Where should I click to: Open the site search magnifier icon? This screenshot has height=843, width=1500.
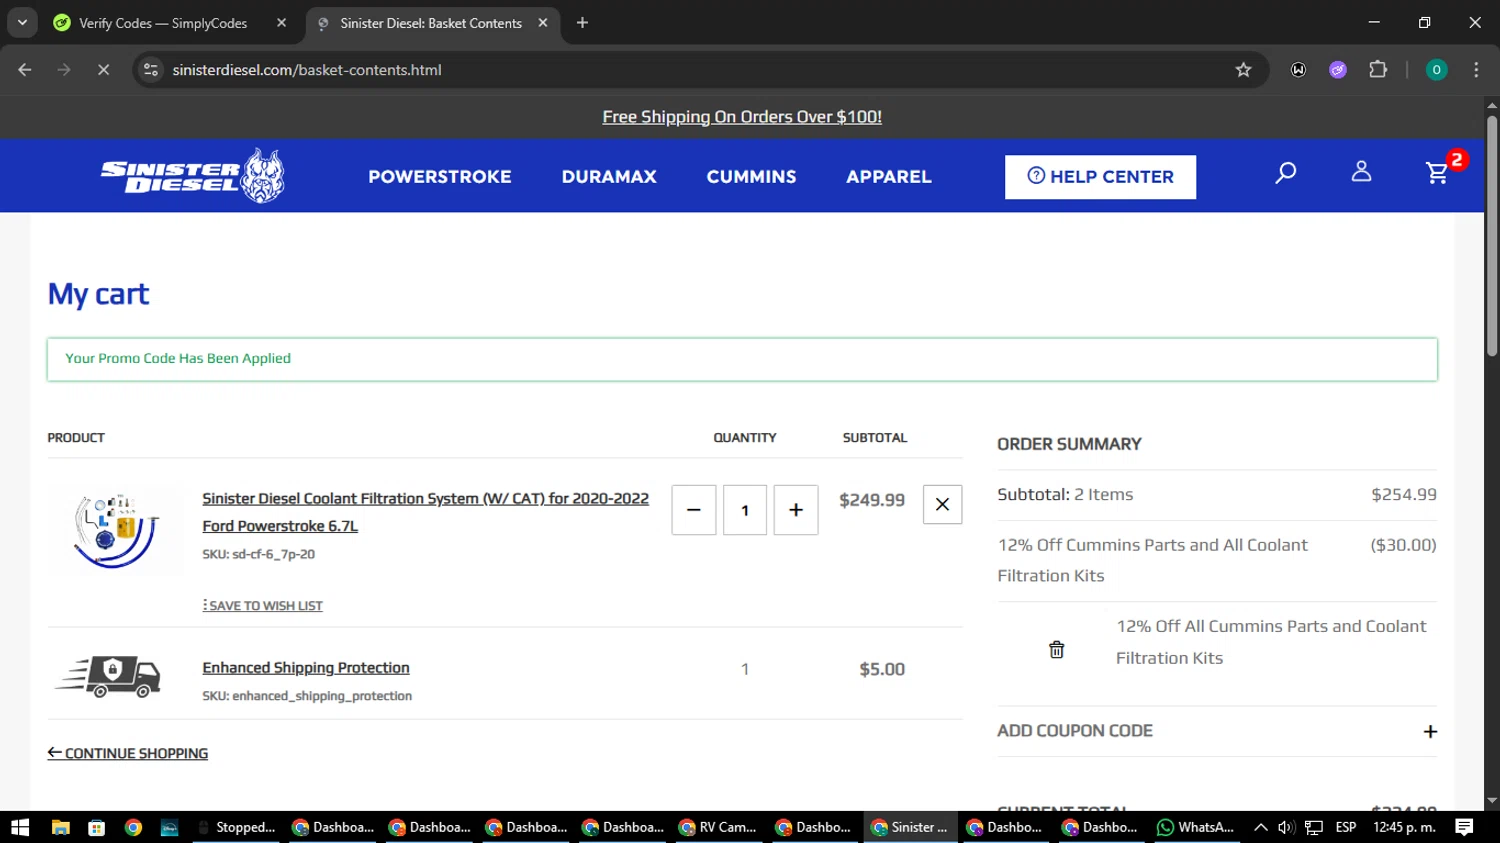pyautogui.click(x=1286, y=173)
